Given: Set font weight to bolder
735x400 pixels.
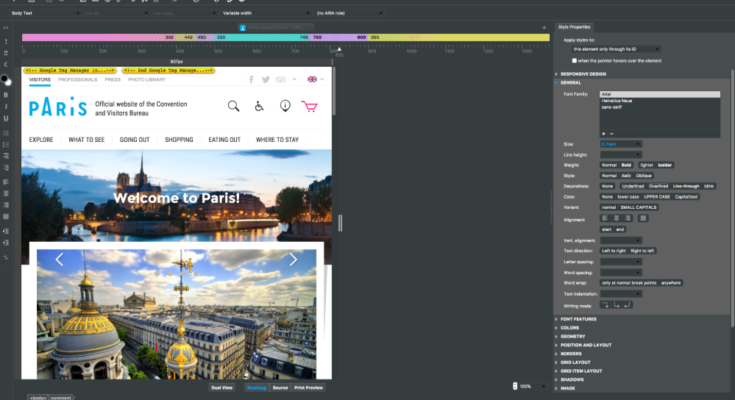Looking at the screenshot, I should pyautogui.click(x=665, y=165).
